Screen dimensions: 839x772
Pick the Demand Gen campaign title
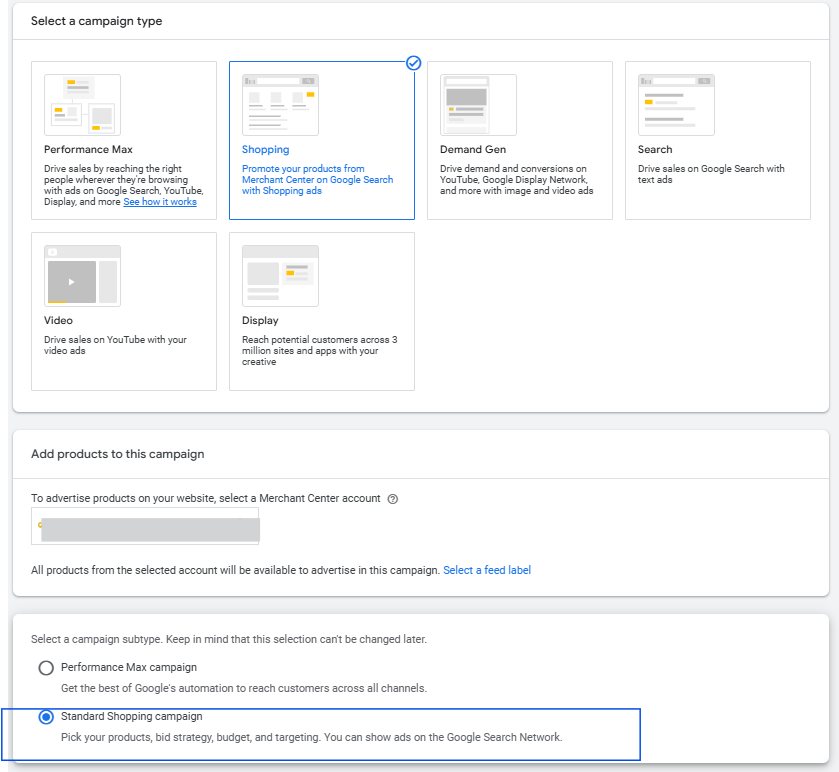pos(473,149)
